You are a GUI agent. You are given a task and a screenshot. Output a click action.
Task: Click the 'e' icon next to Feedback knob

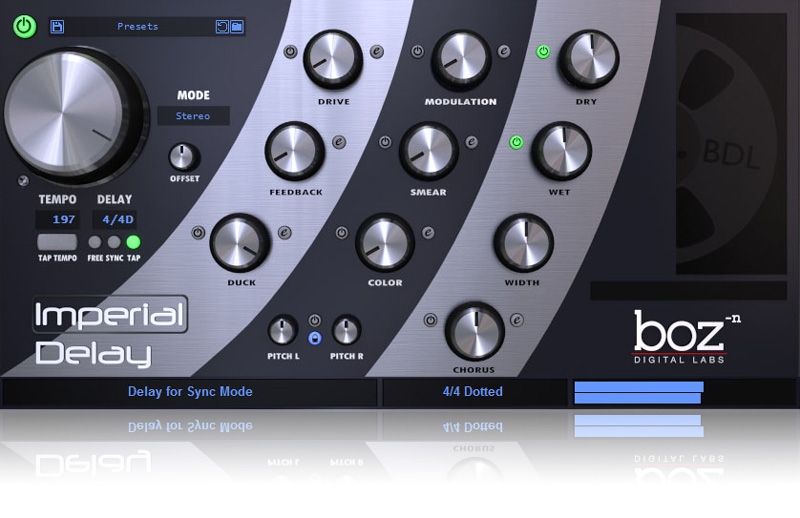pos(339,142)
